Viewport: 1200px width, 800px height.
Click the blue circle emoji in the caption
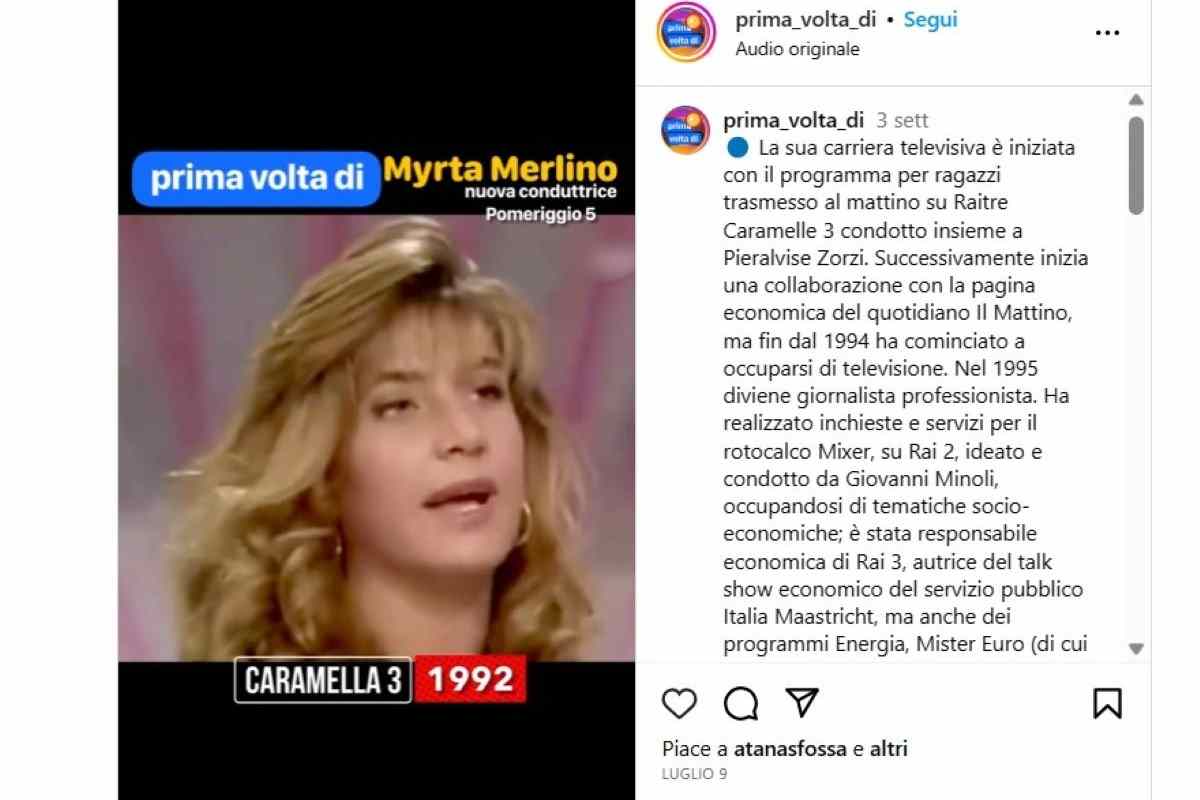pos(737,148)
